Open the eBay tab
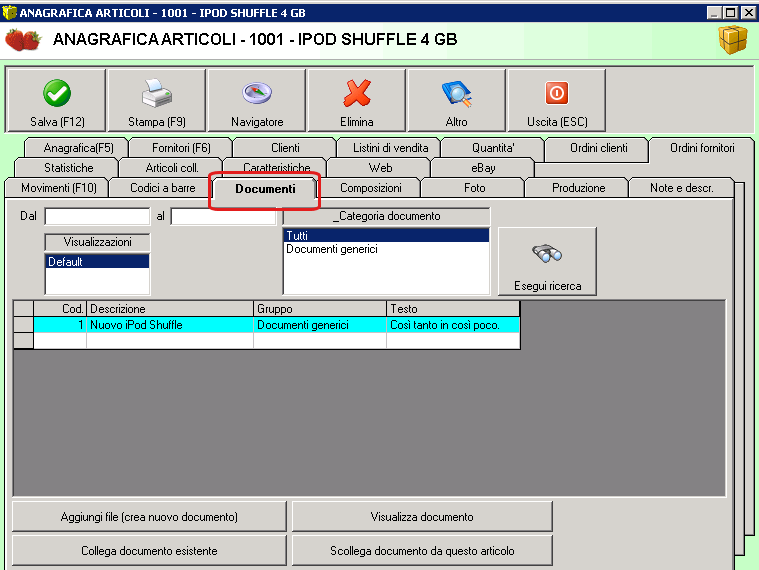The image size is (759, 570). pyautogui.click(x=484, y=167)
